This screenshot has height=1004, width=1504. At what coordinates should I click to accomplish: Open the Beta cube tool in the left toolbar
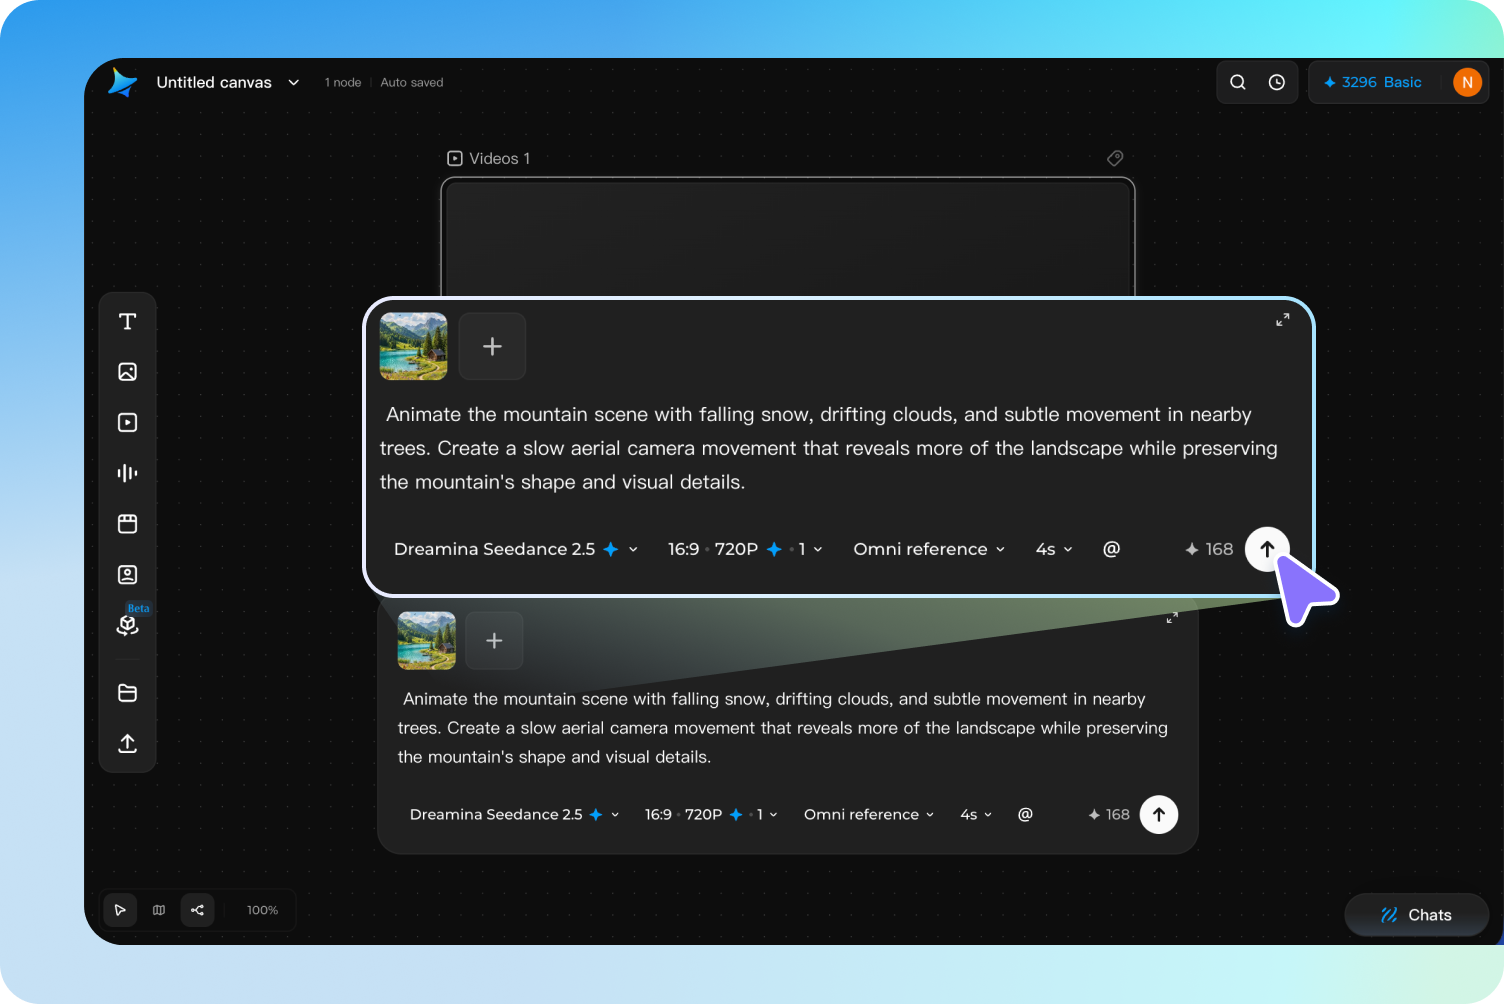point(127,625)
